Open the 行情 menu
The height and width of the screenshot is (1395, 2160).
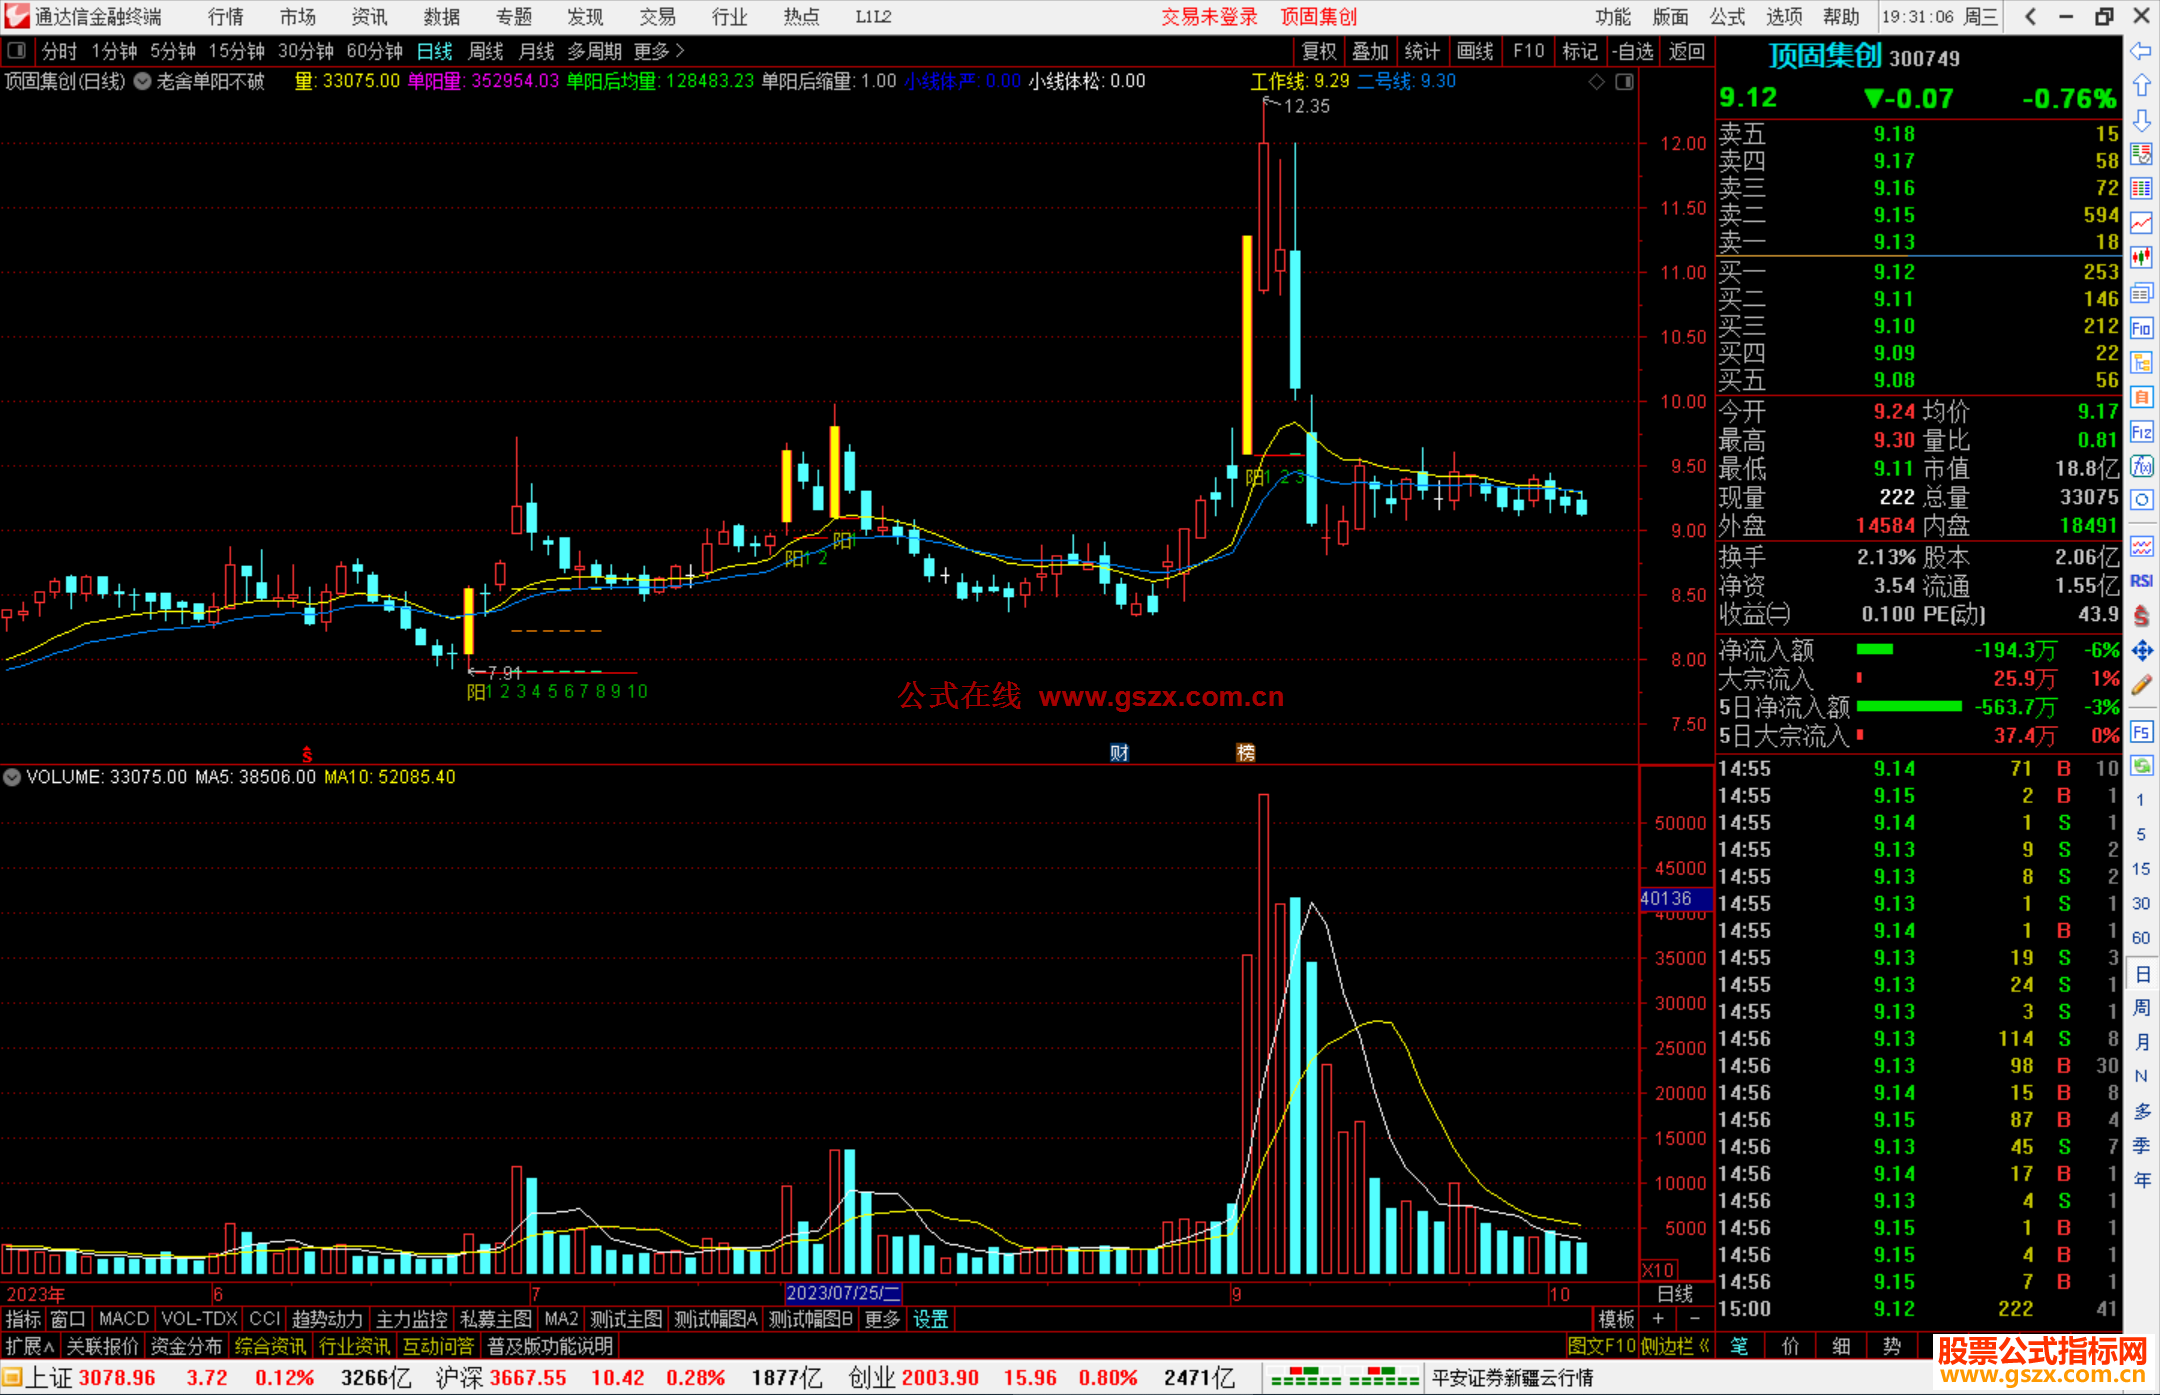click(x=226, y=17)
